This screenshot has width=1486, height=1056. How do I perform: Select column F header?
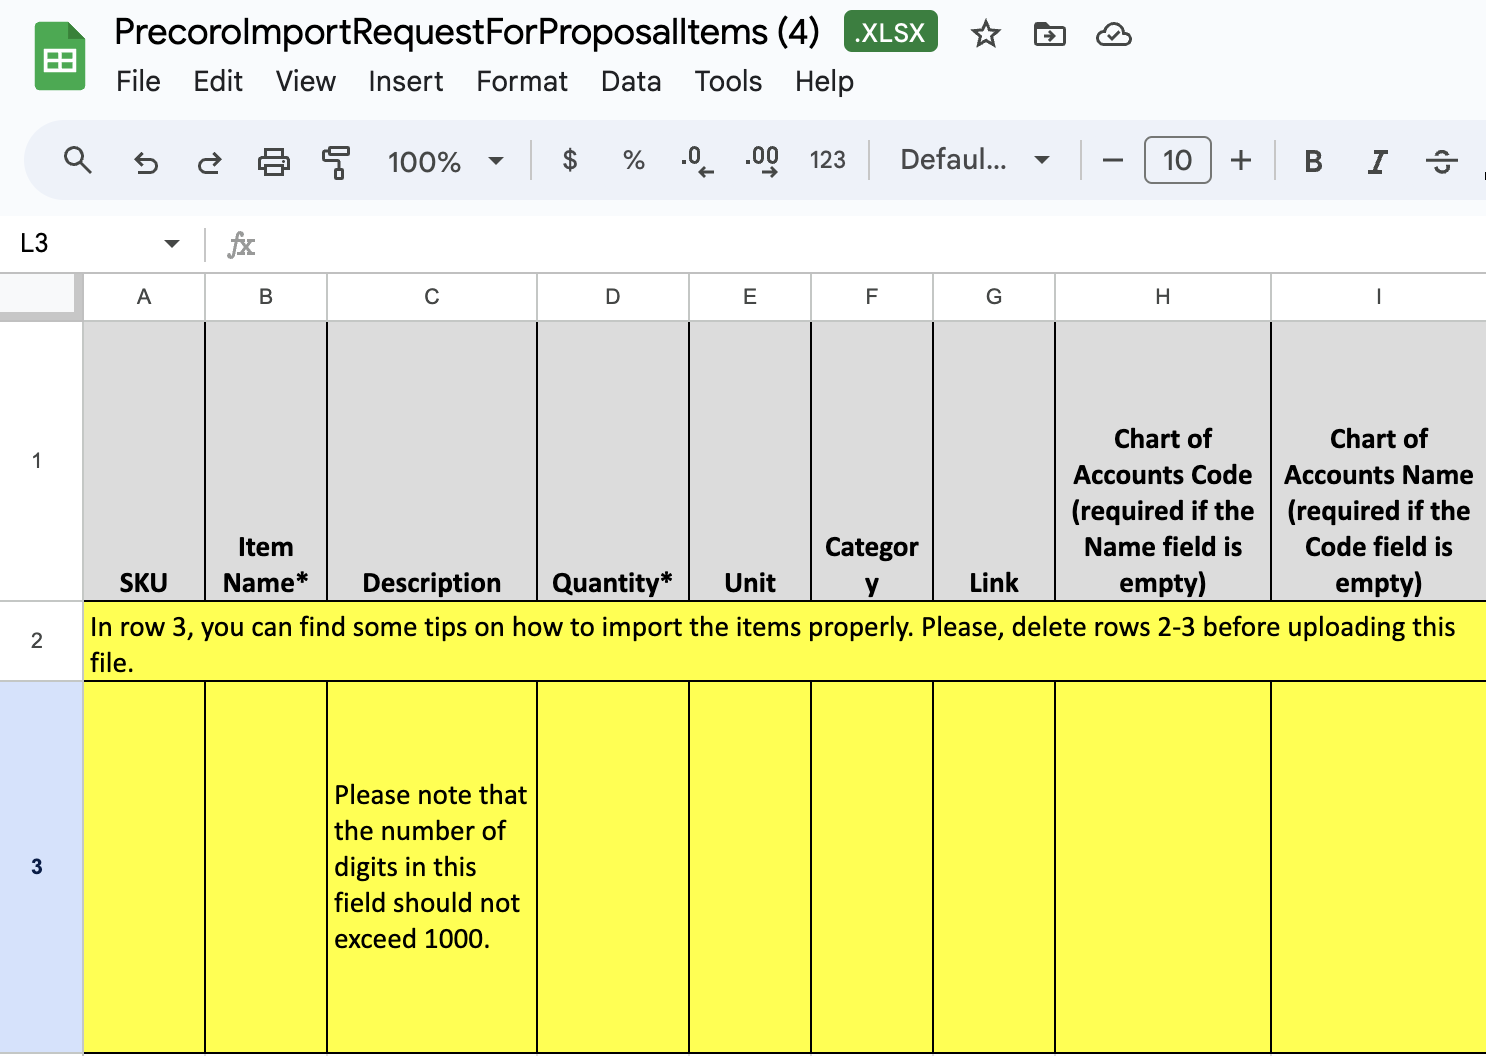tap(872, 297)
